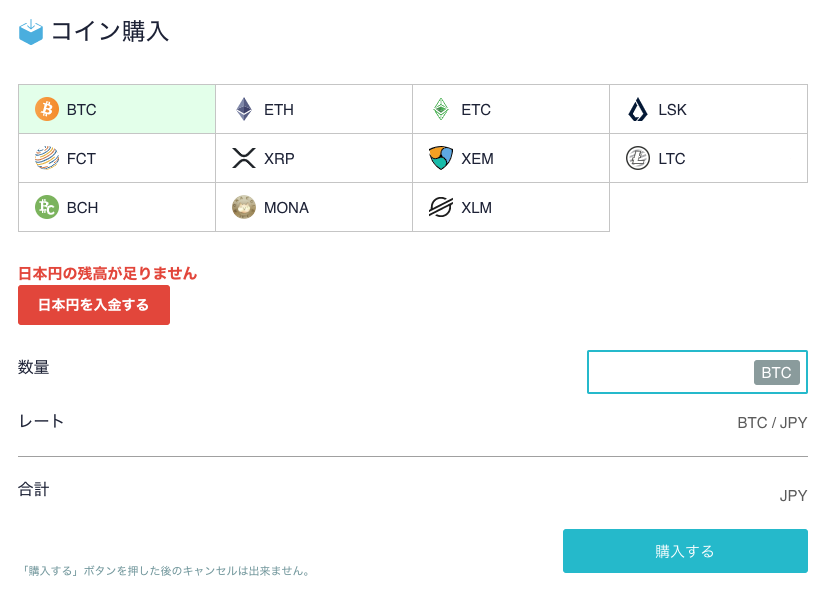This screenshot has width=830, height=600.
Task: Click the Monacoin cat coin icon
Action: (244, 207)
